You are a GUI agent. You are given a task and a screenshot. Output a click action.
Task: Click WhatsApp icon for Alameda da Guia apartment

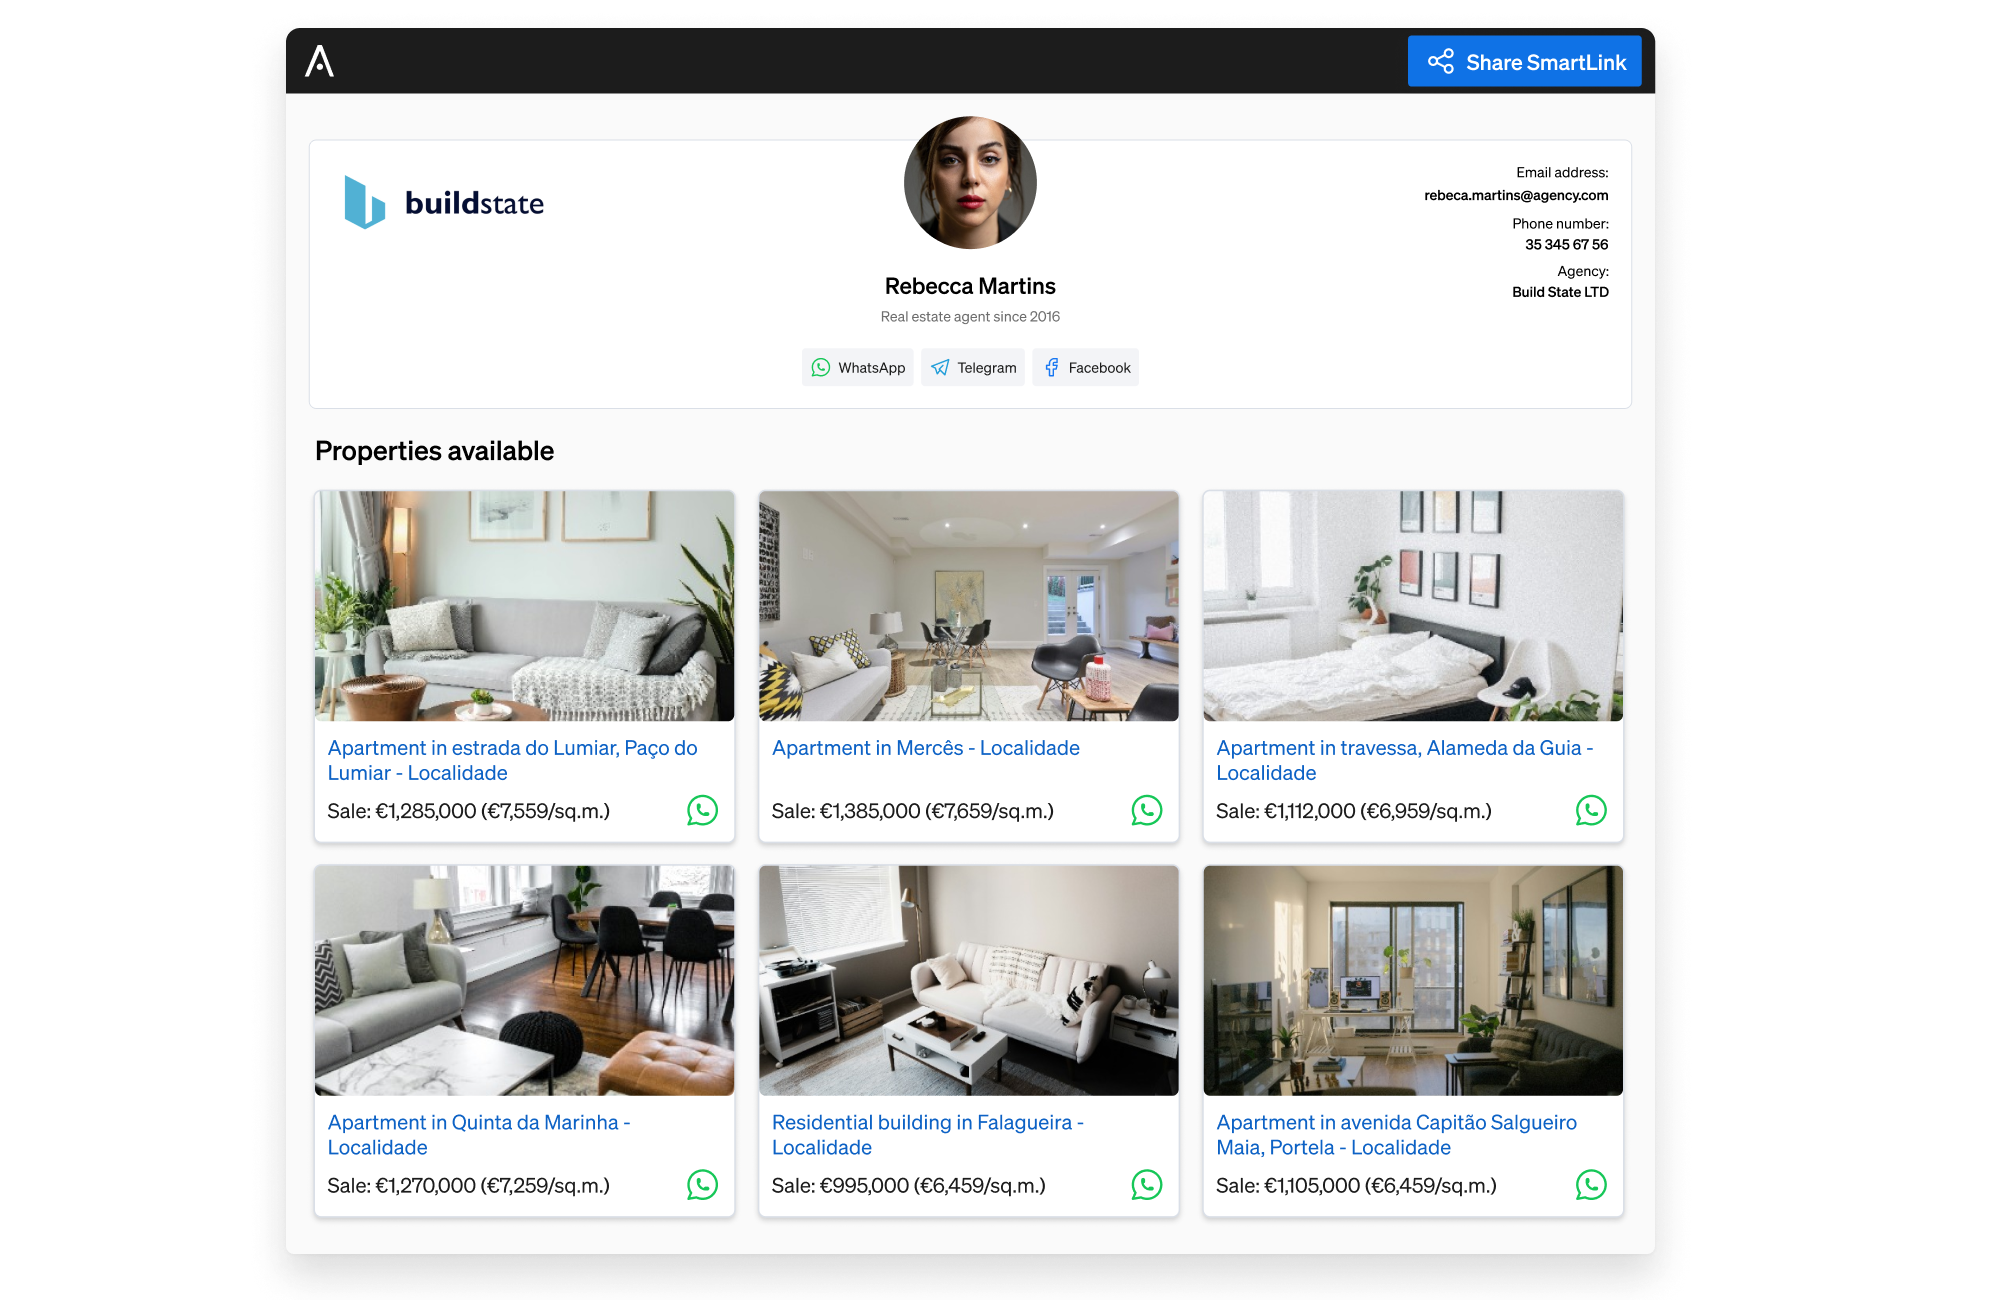1590,810
